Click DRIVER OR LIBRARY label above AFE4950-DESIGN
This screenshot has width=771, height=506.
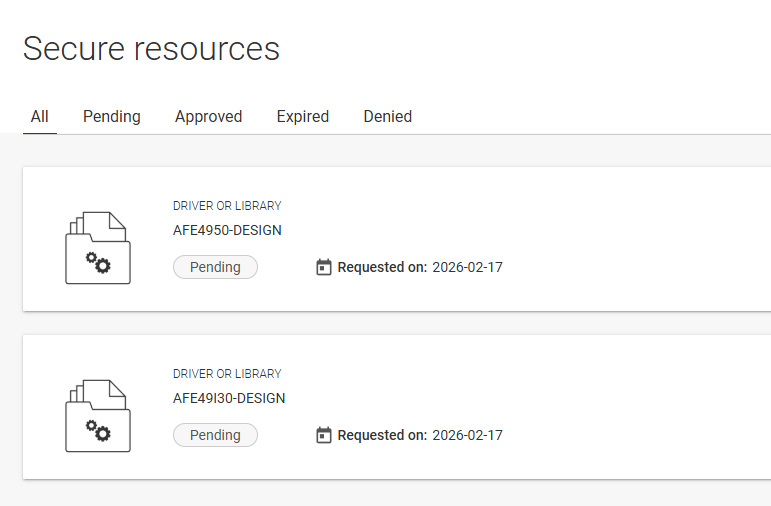click(x=227, y=206)
